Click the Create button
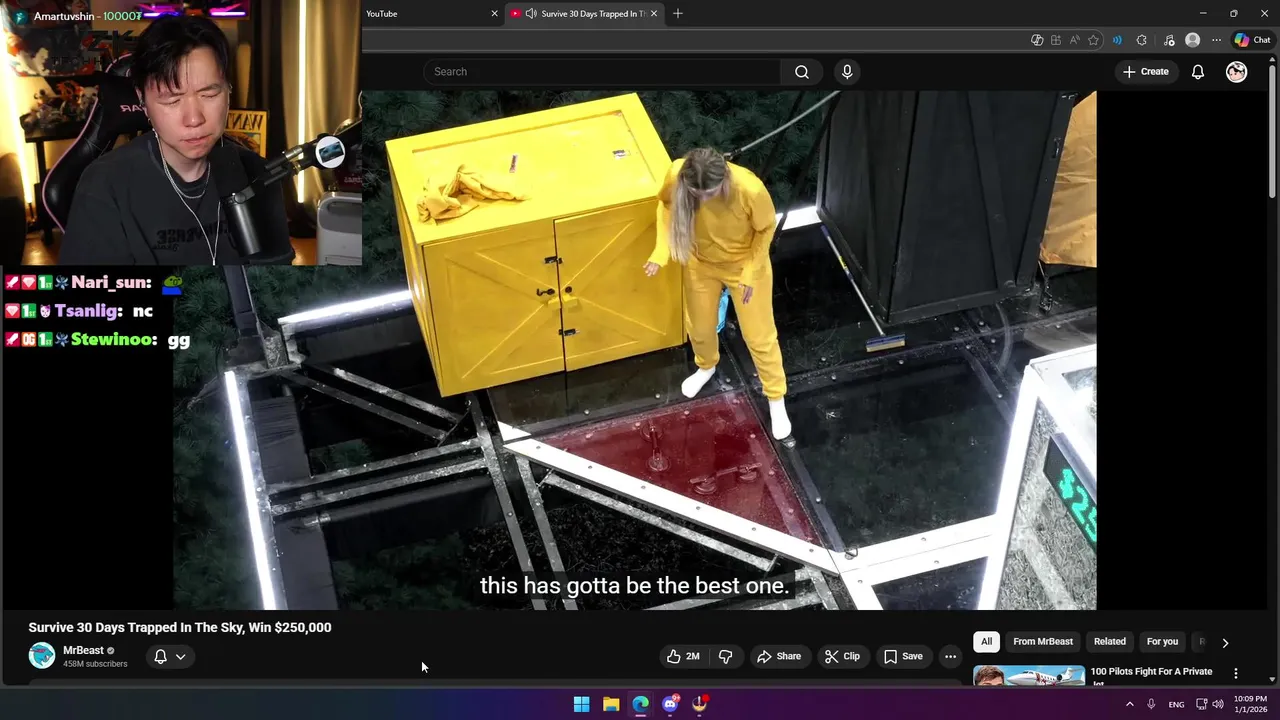This screenshot has width=1280, height=720. pos(1145,72)
